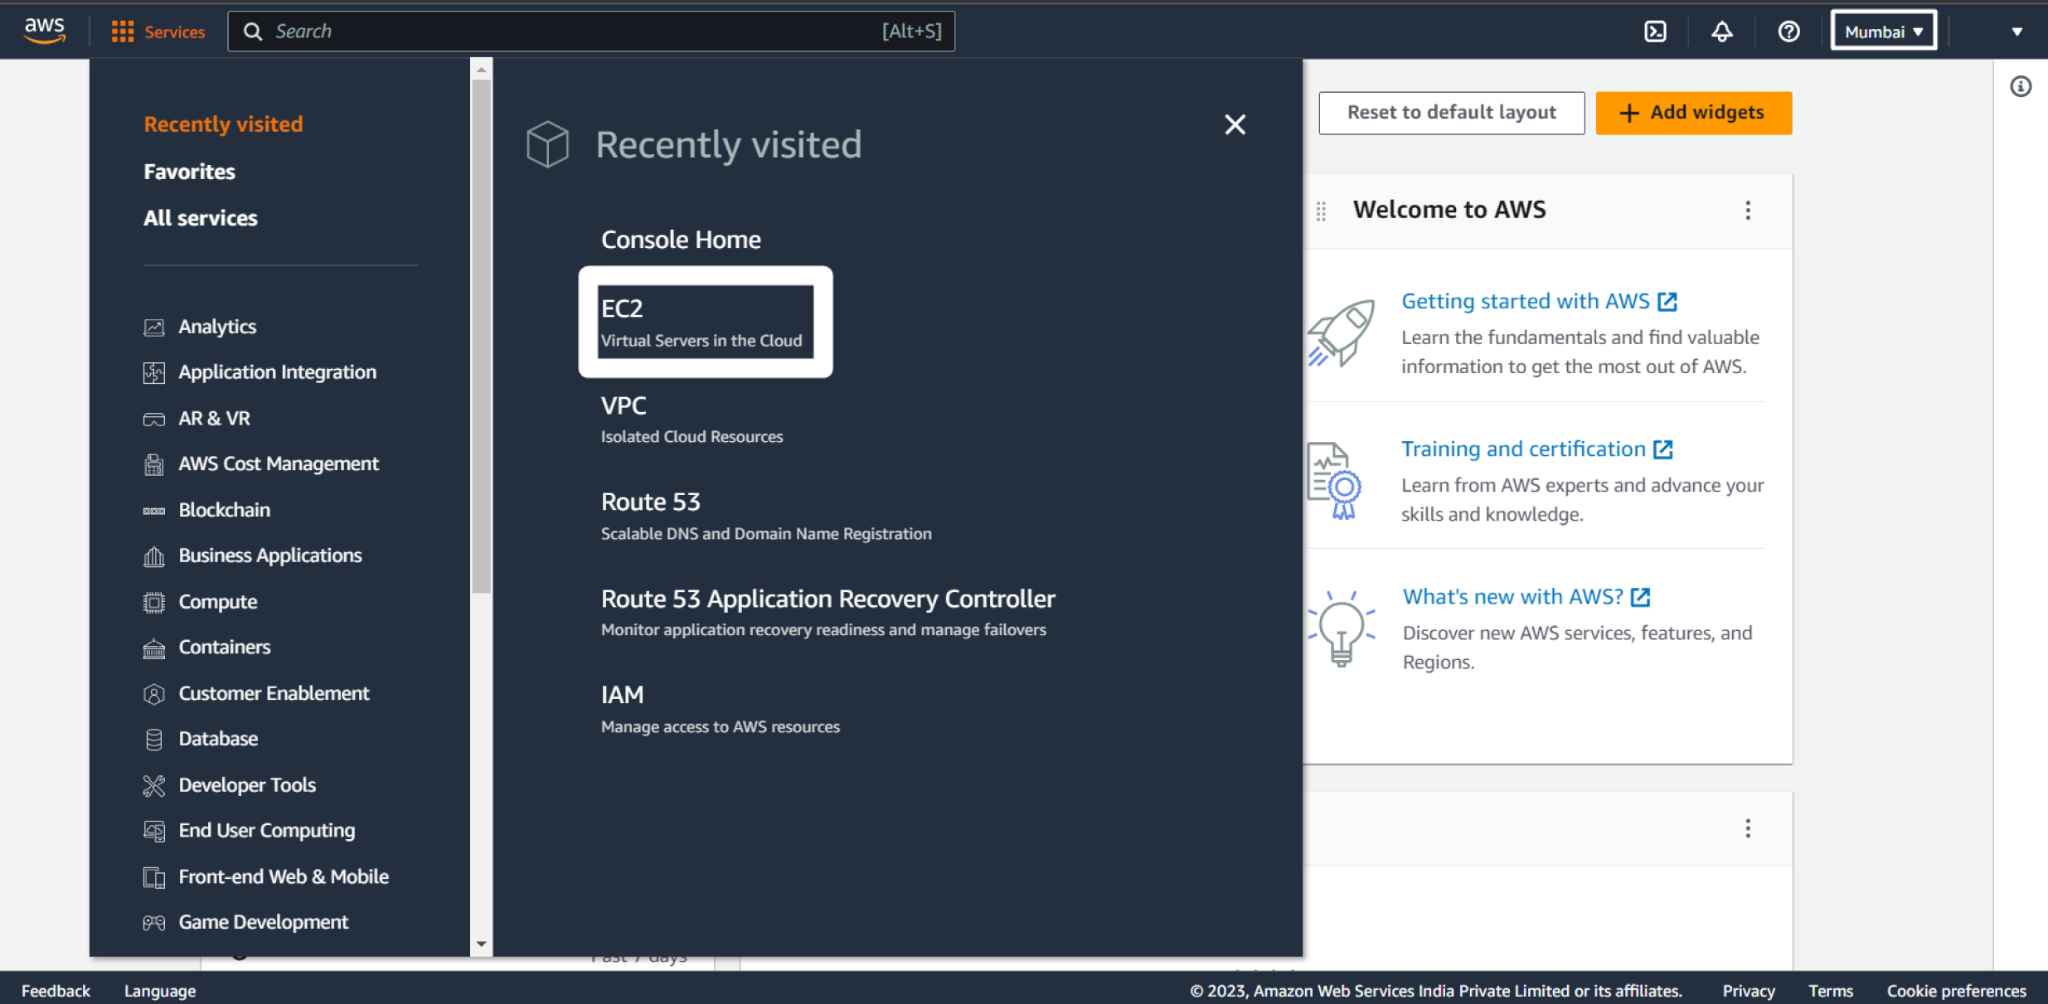The height and width of the screenshot is (1004, 2048).
Task: Click the search magnifier icon
Action: click(x=253, y=32)
